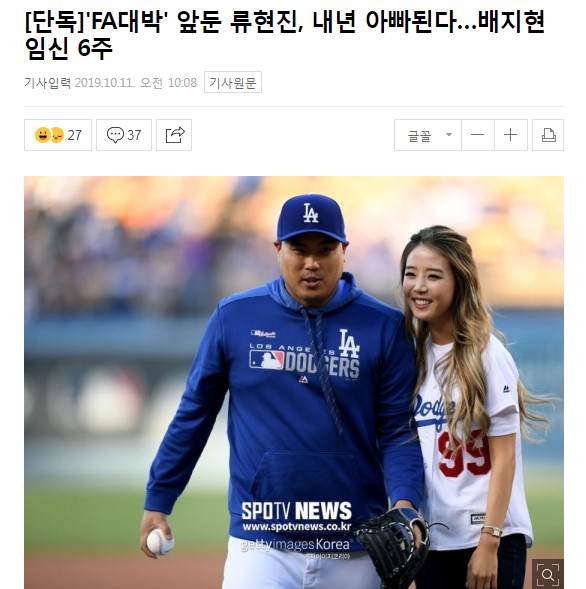The height and width of the screenshot is (589, 586).
Task: Open the share article icon
Action: tap(174, 135)
